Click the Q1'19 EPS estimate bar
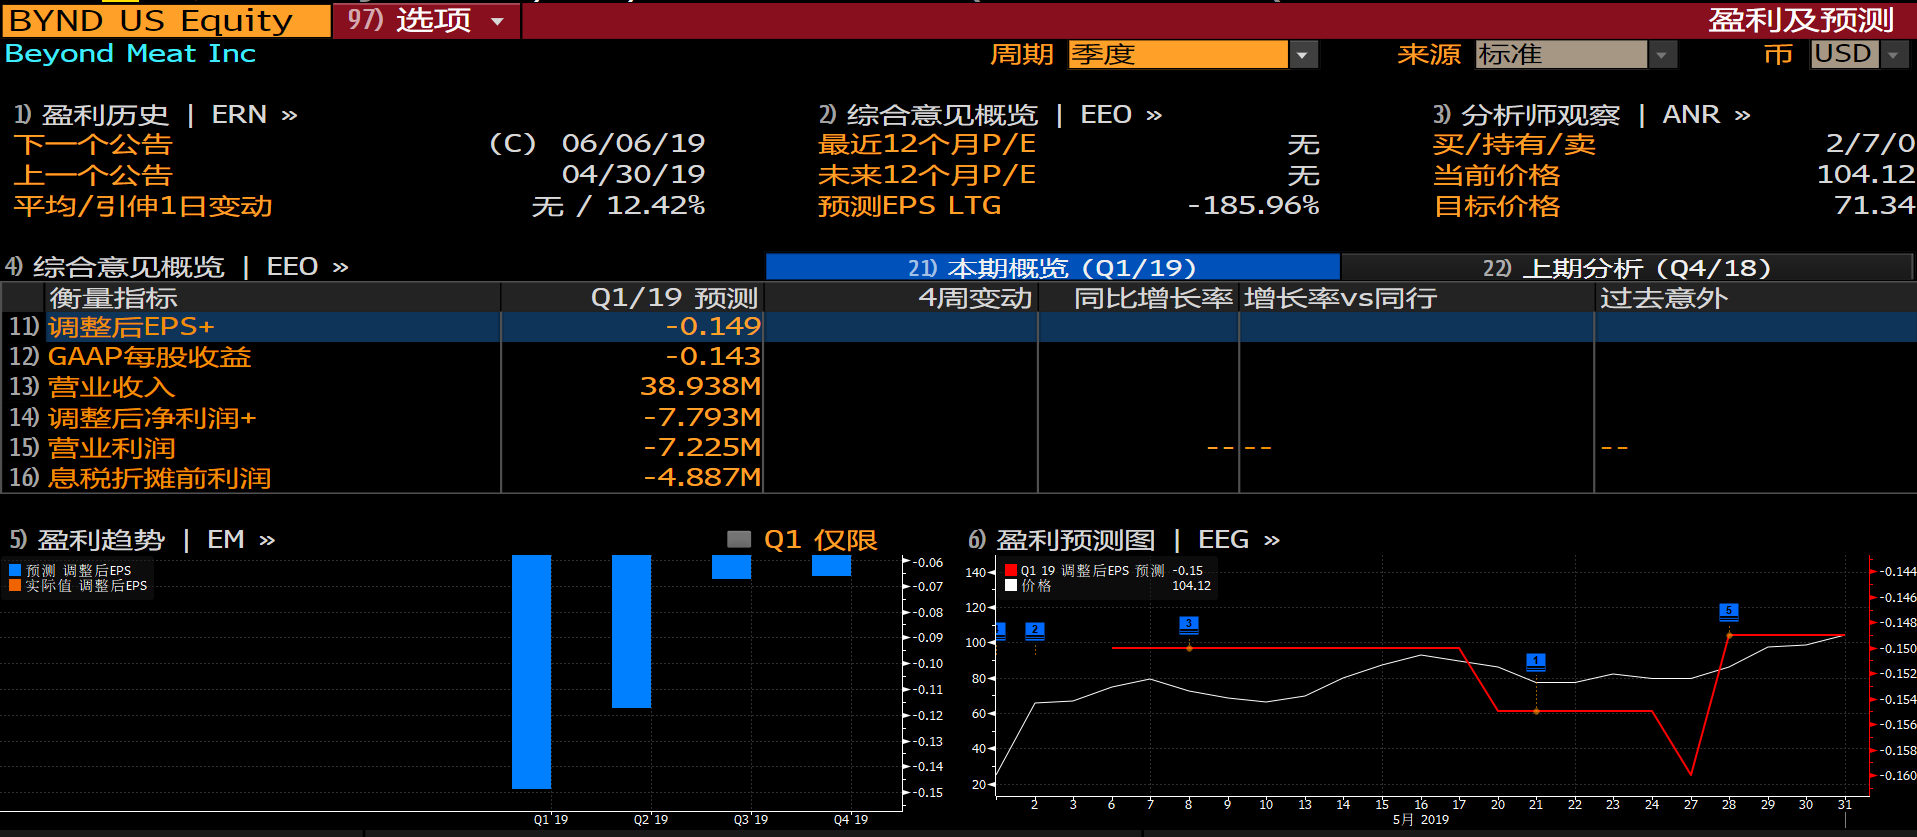The width and height of the screenshot is (1917, 837). pyautogui.click(x=531, y=672)
